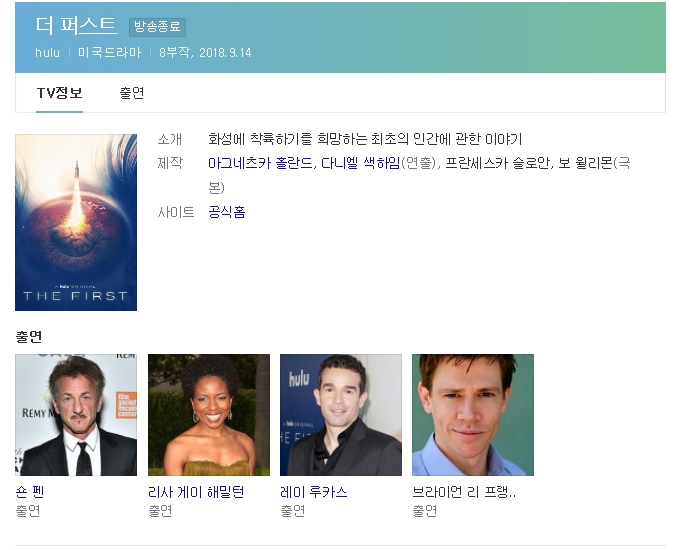This screenshot has width=680, height=550.
Task: Click the 출연 cast section heading
Action: [29, 337]
